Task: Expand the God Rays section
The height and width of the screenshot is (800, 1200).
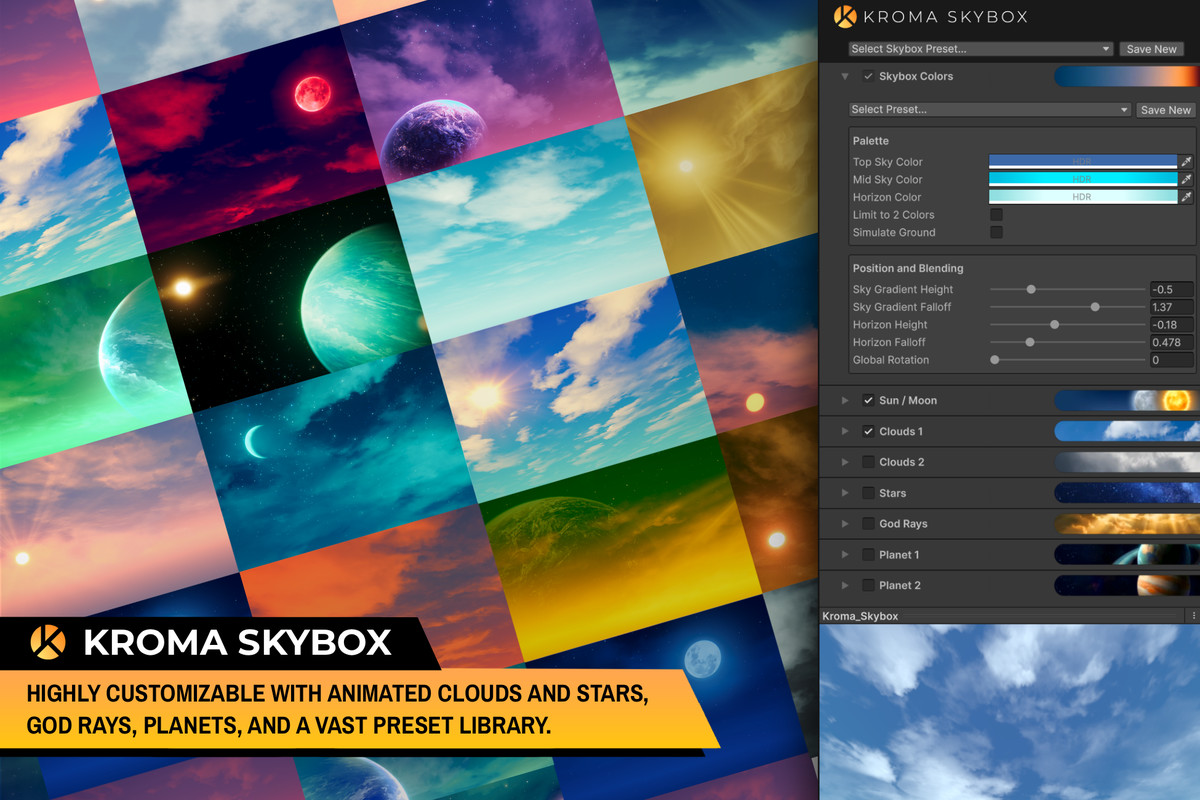Action: pos(845,524)
